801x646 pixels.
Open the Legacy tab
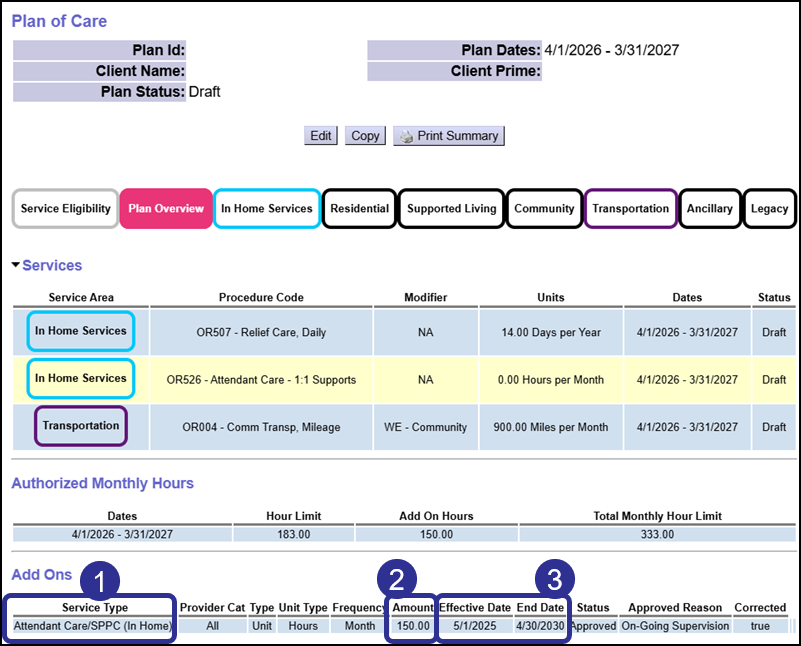coord(769,208)
